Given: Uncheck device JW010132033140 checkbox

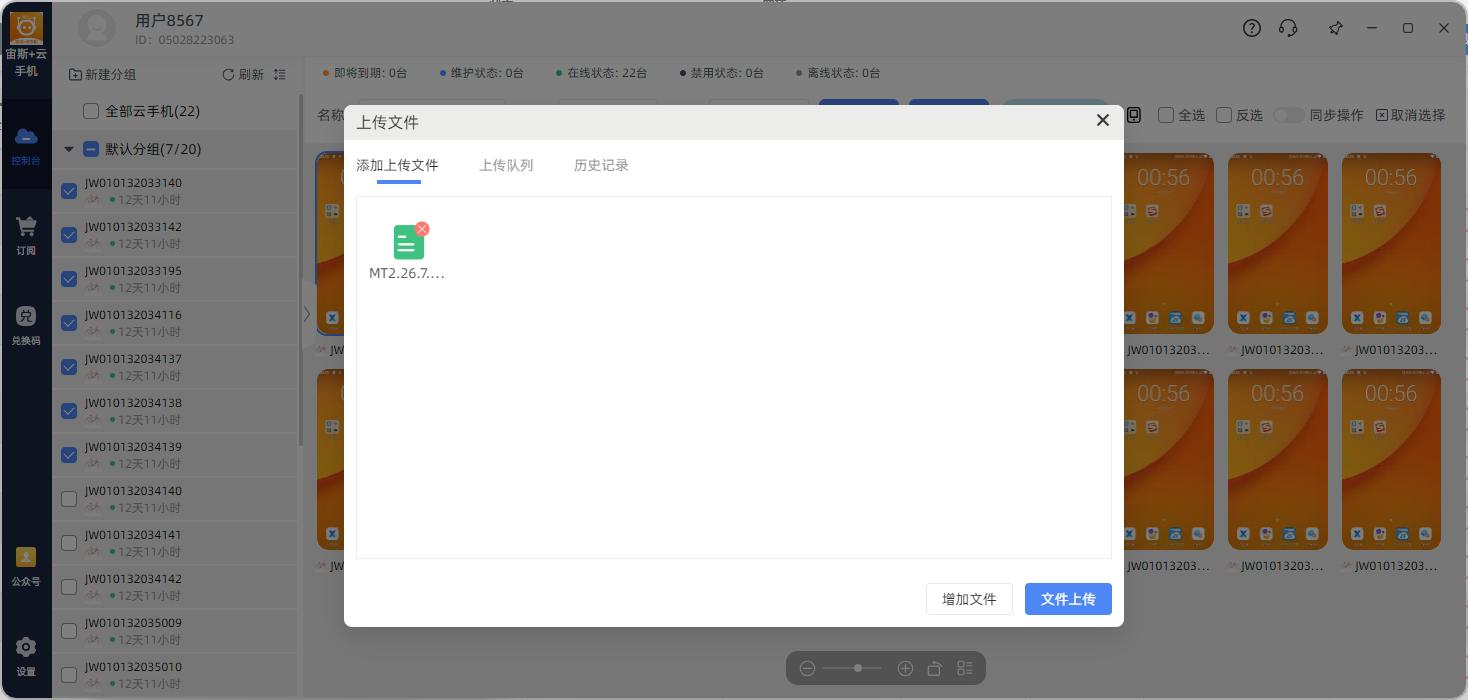Looking at the screenshot, I should click(69, 191).
